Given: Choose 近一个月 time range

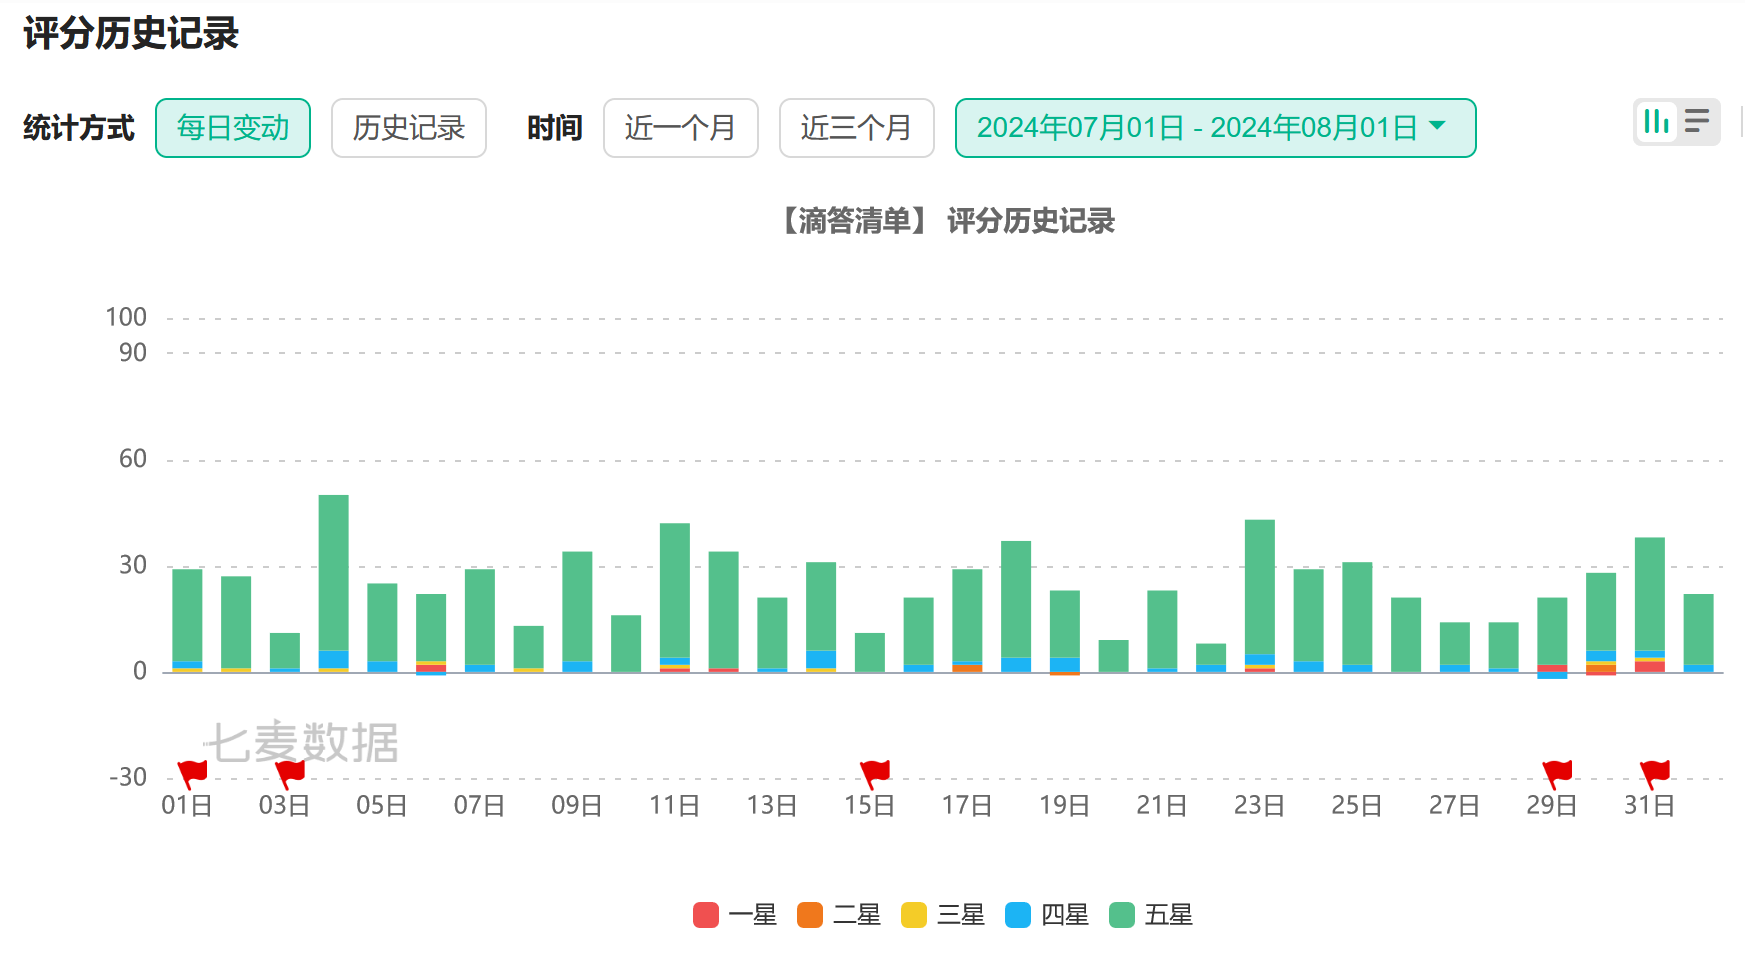Looking at the screenshot, I should coord(681,128).
